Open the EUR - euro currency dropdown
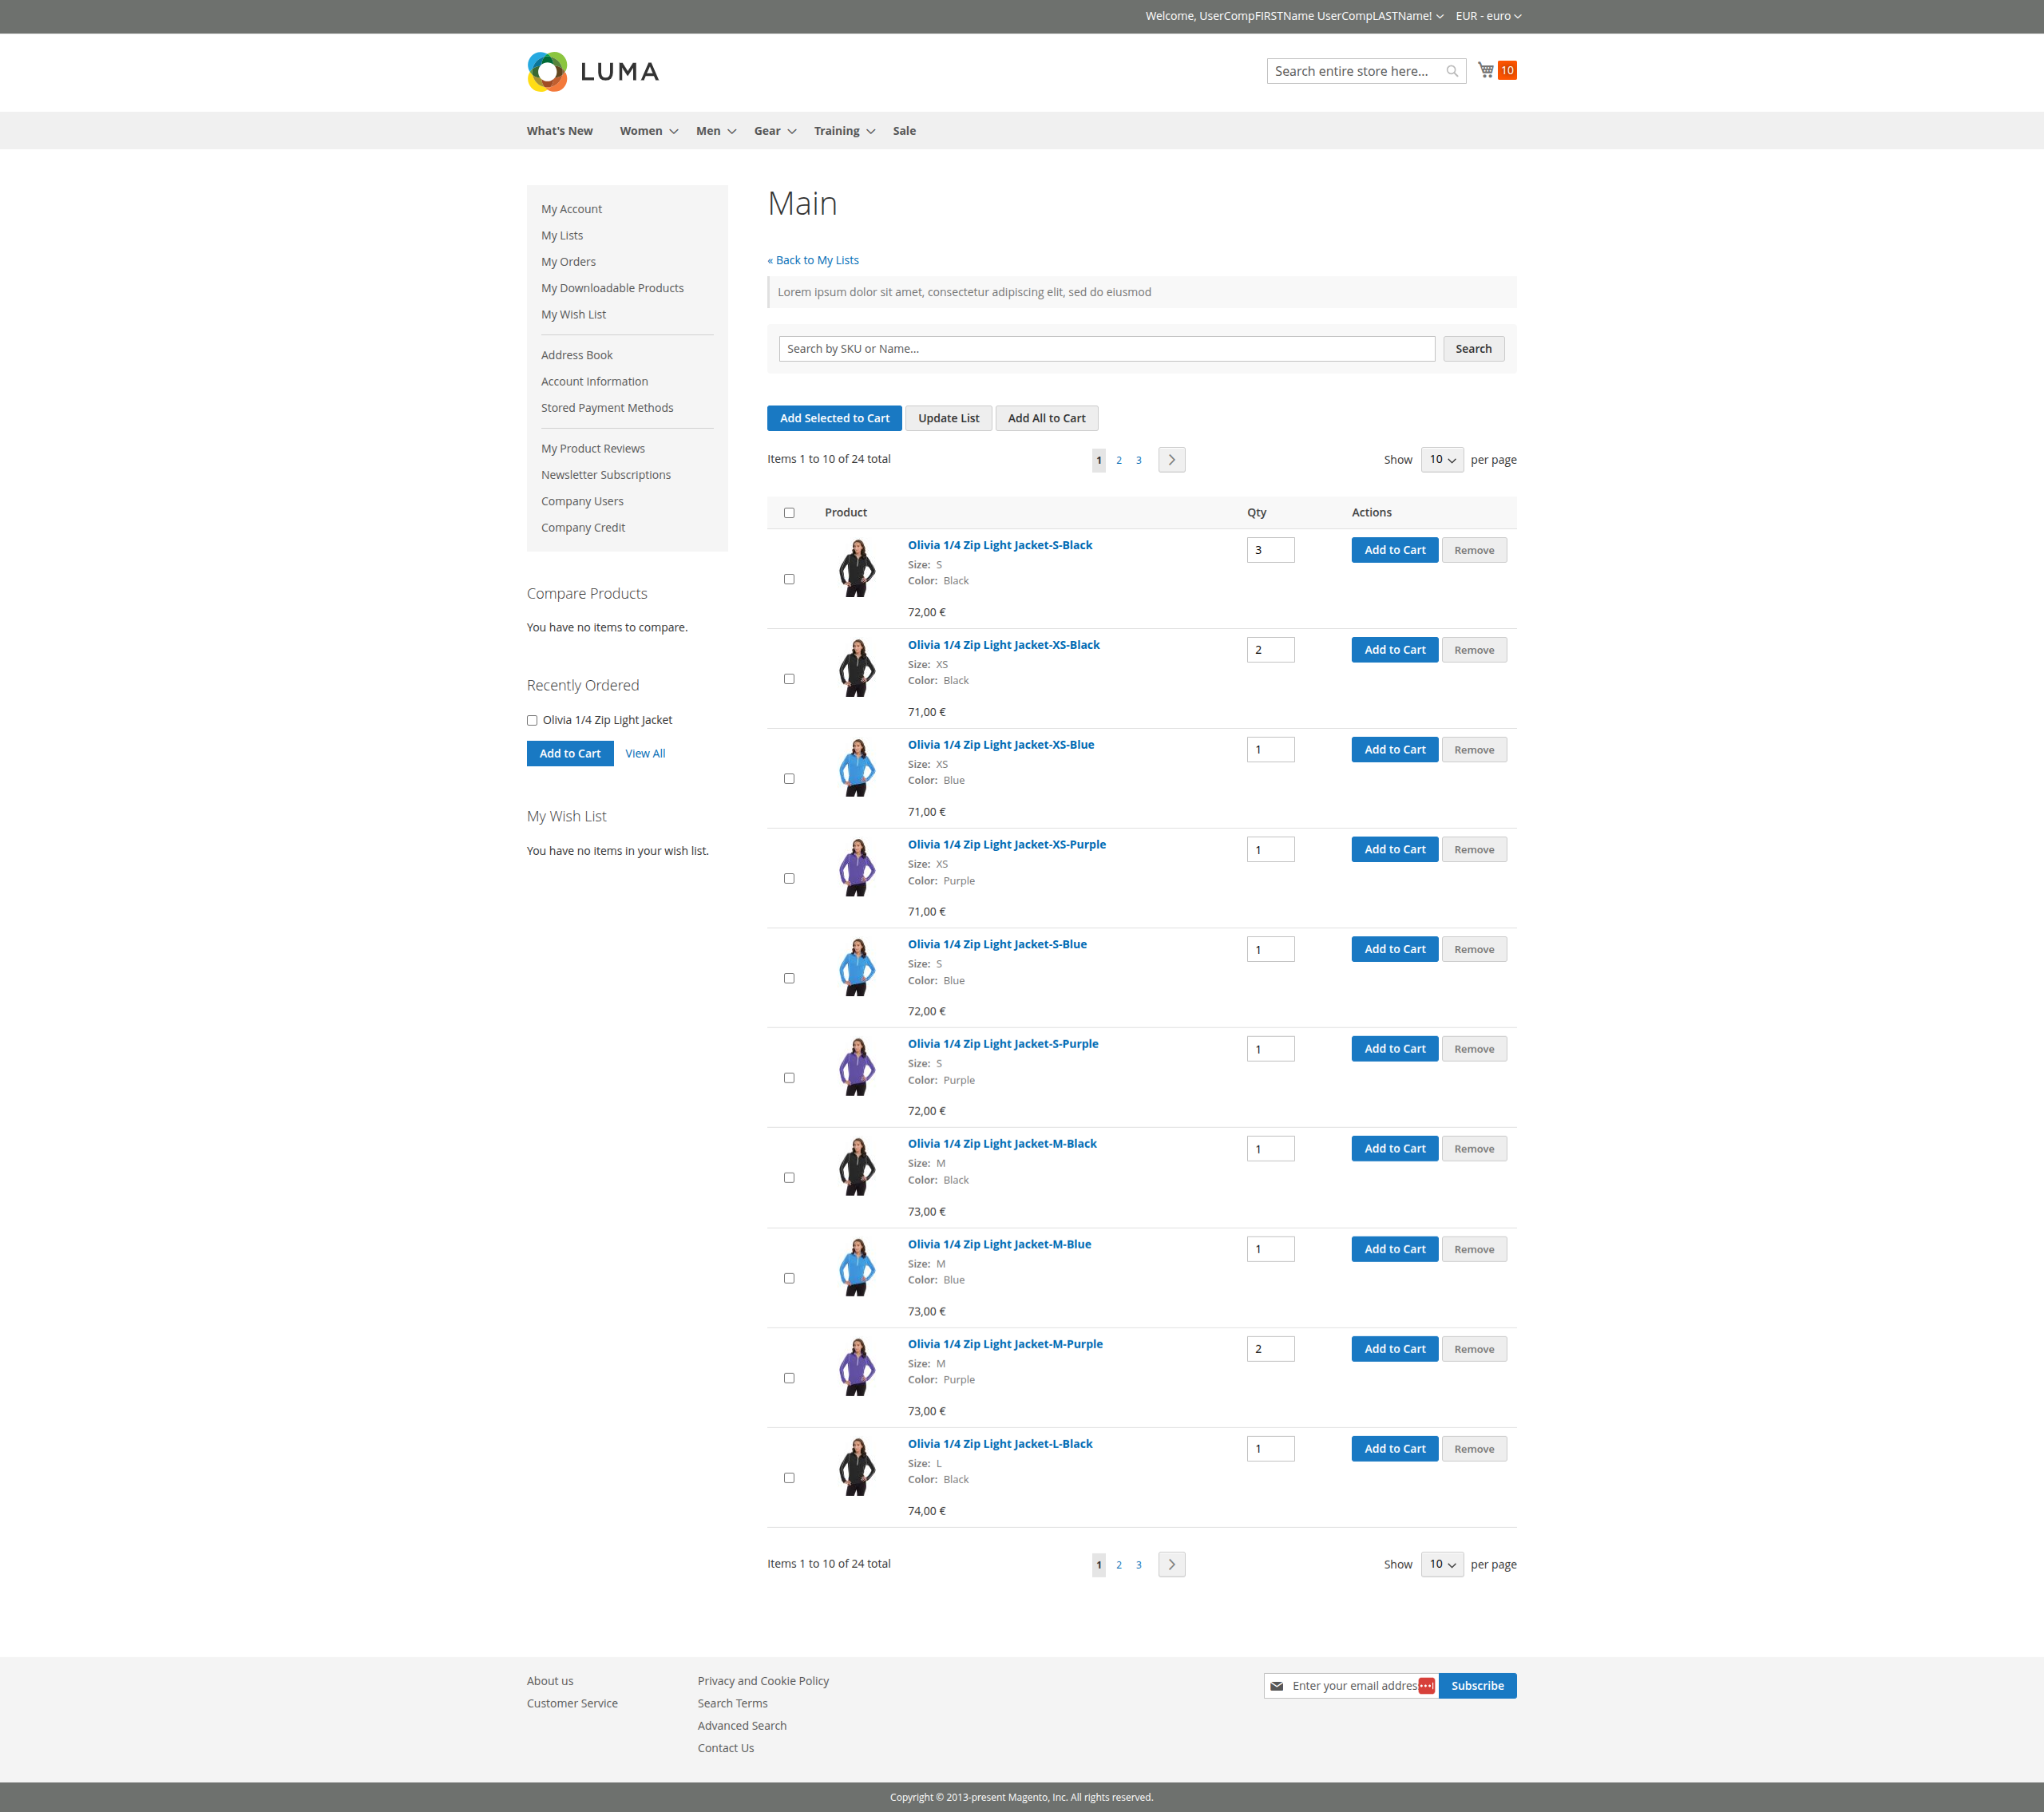The image size is (2044, 1812). tap(1487, 15)
